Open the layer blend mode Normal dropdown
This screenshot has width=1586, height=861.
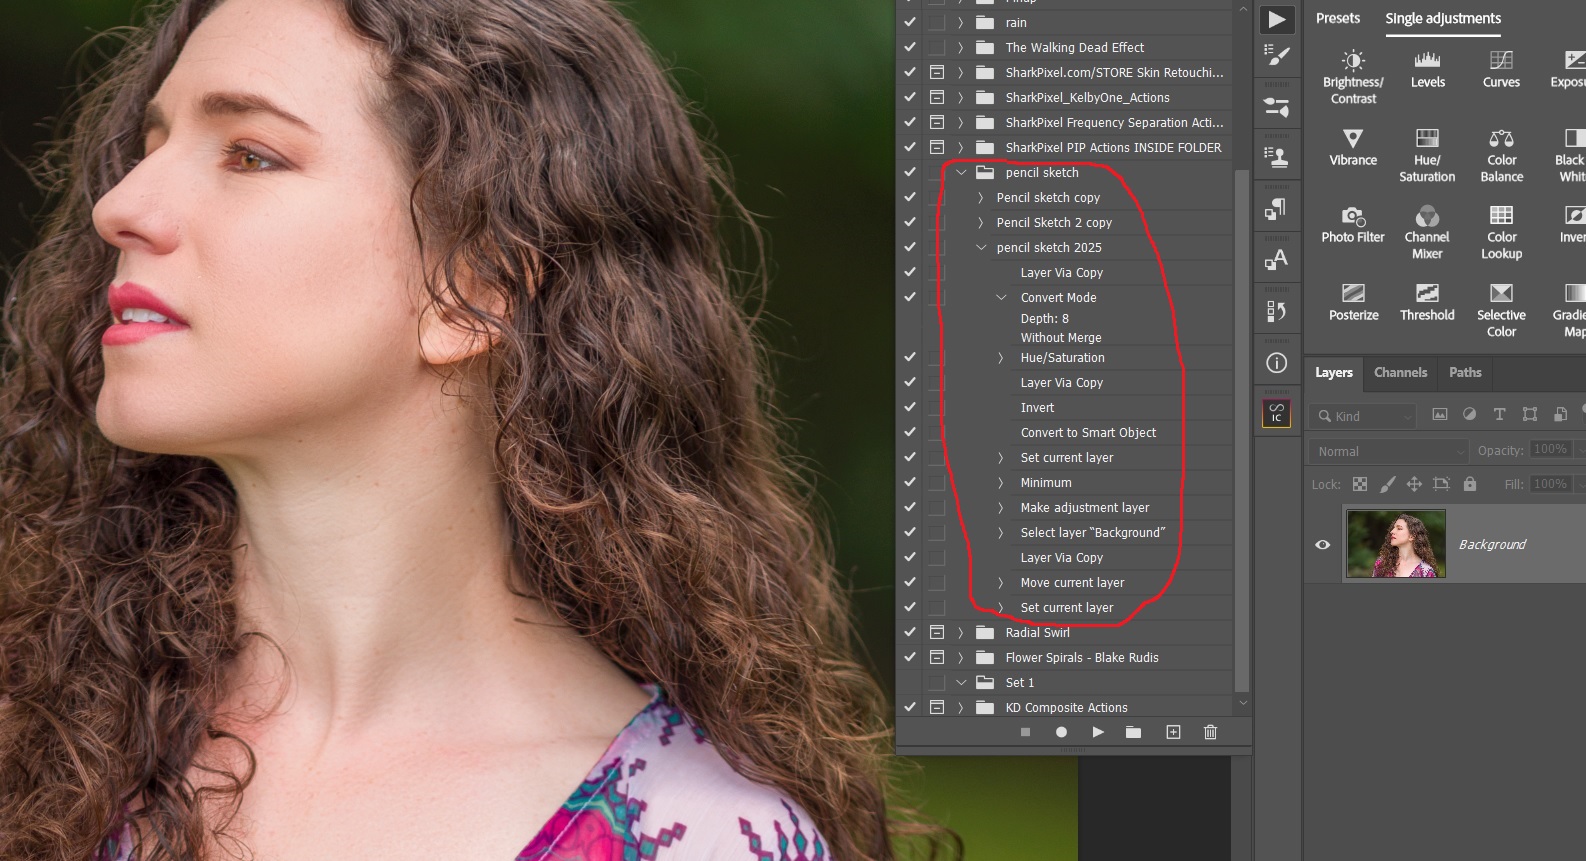click(1388, 451)
